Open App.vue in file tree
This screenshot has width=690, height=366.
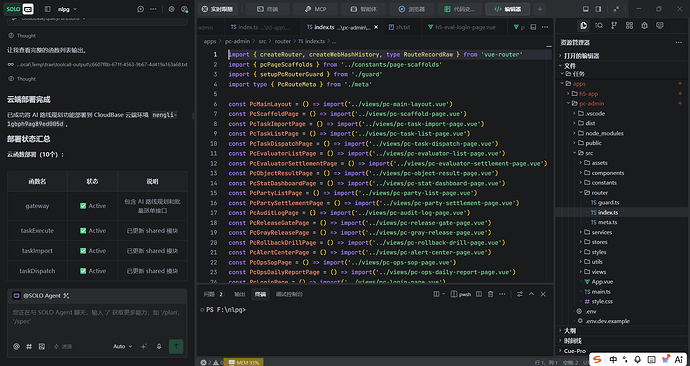(x=622, y=282)
